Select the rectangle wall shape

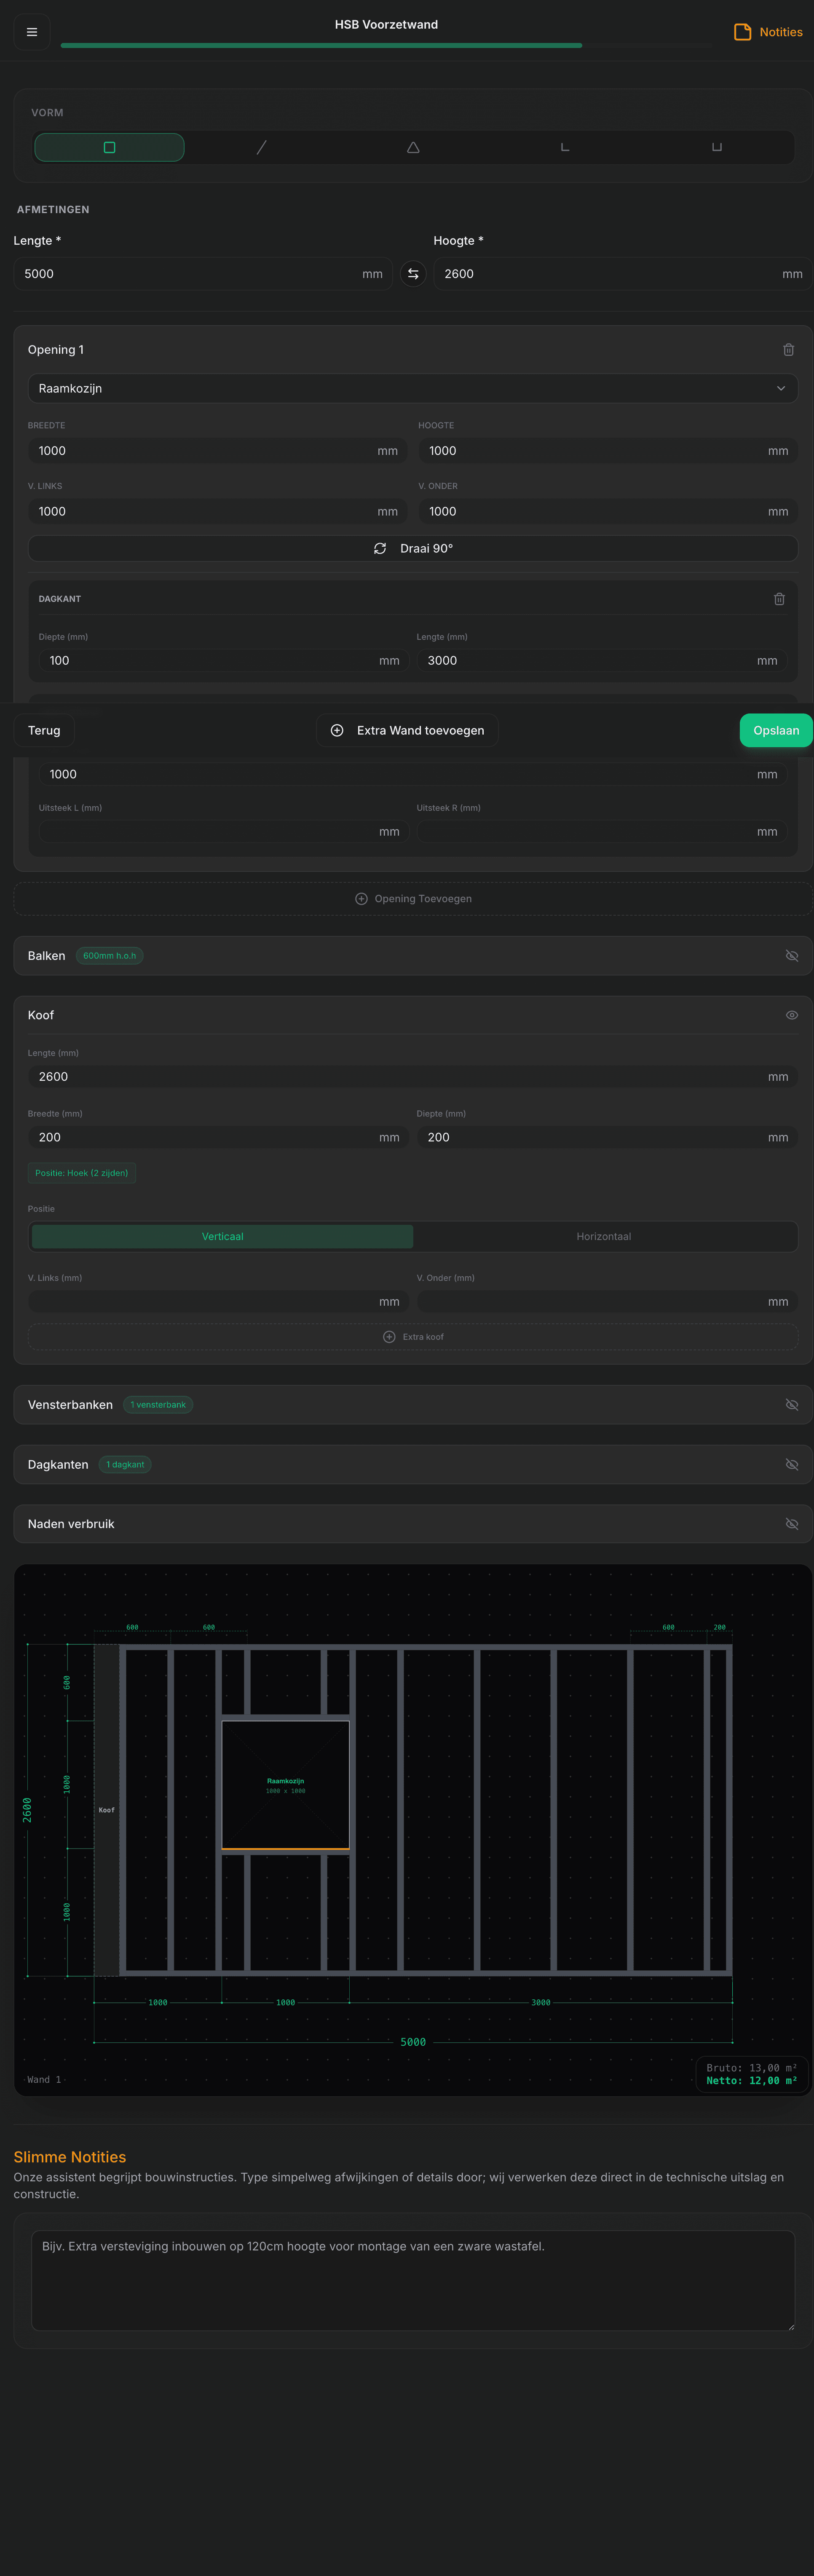(109, 147)
